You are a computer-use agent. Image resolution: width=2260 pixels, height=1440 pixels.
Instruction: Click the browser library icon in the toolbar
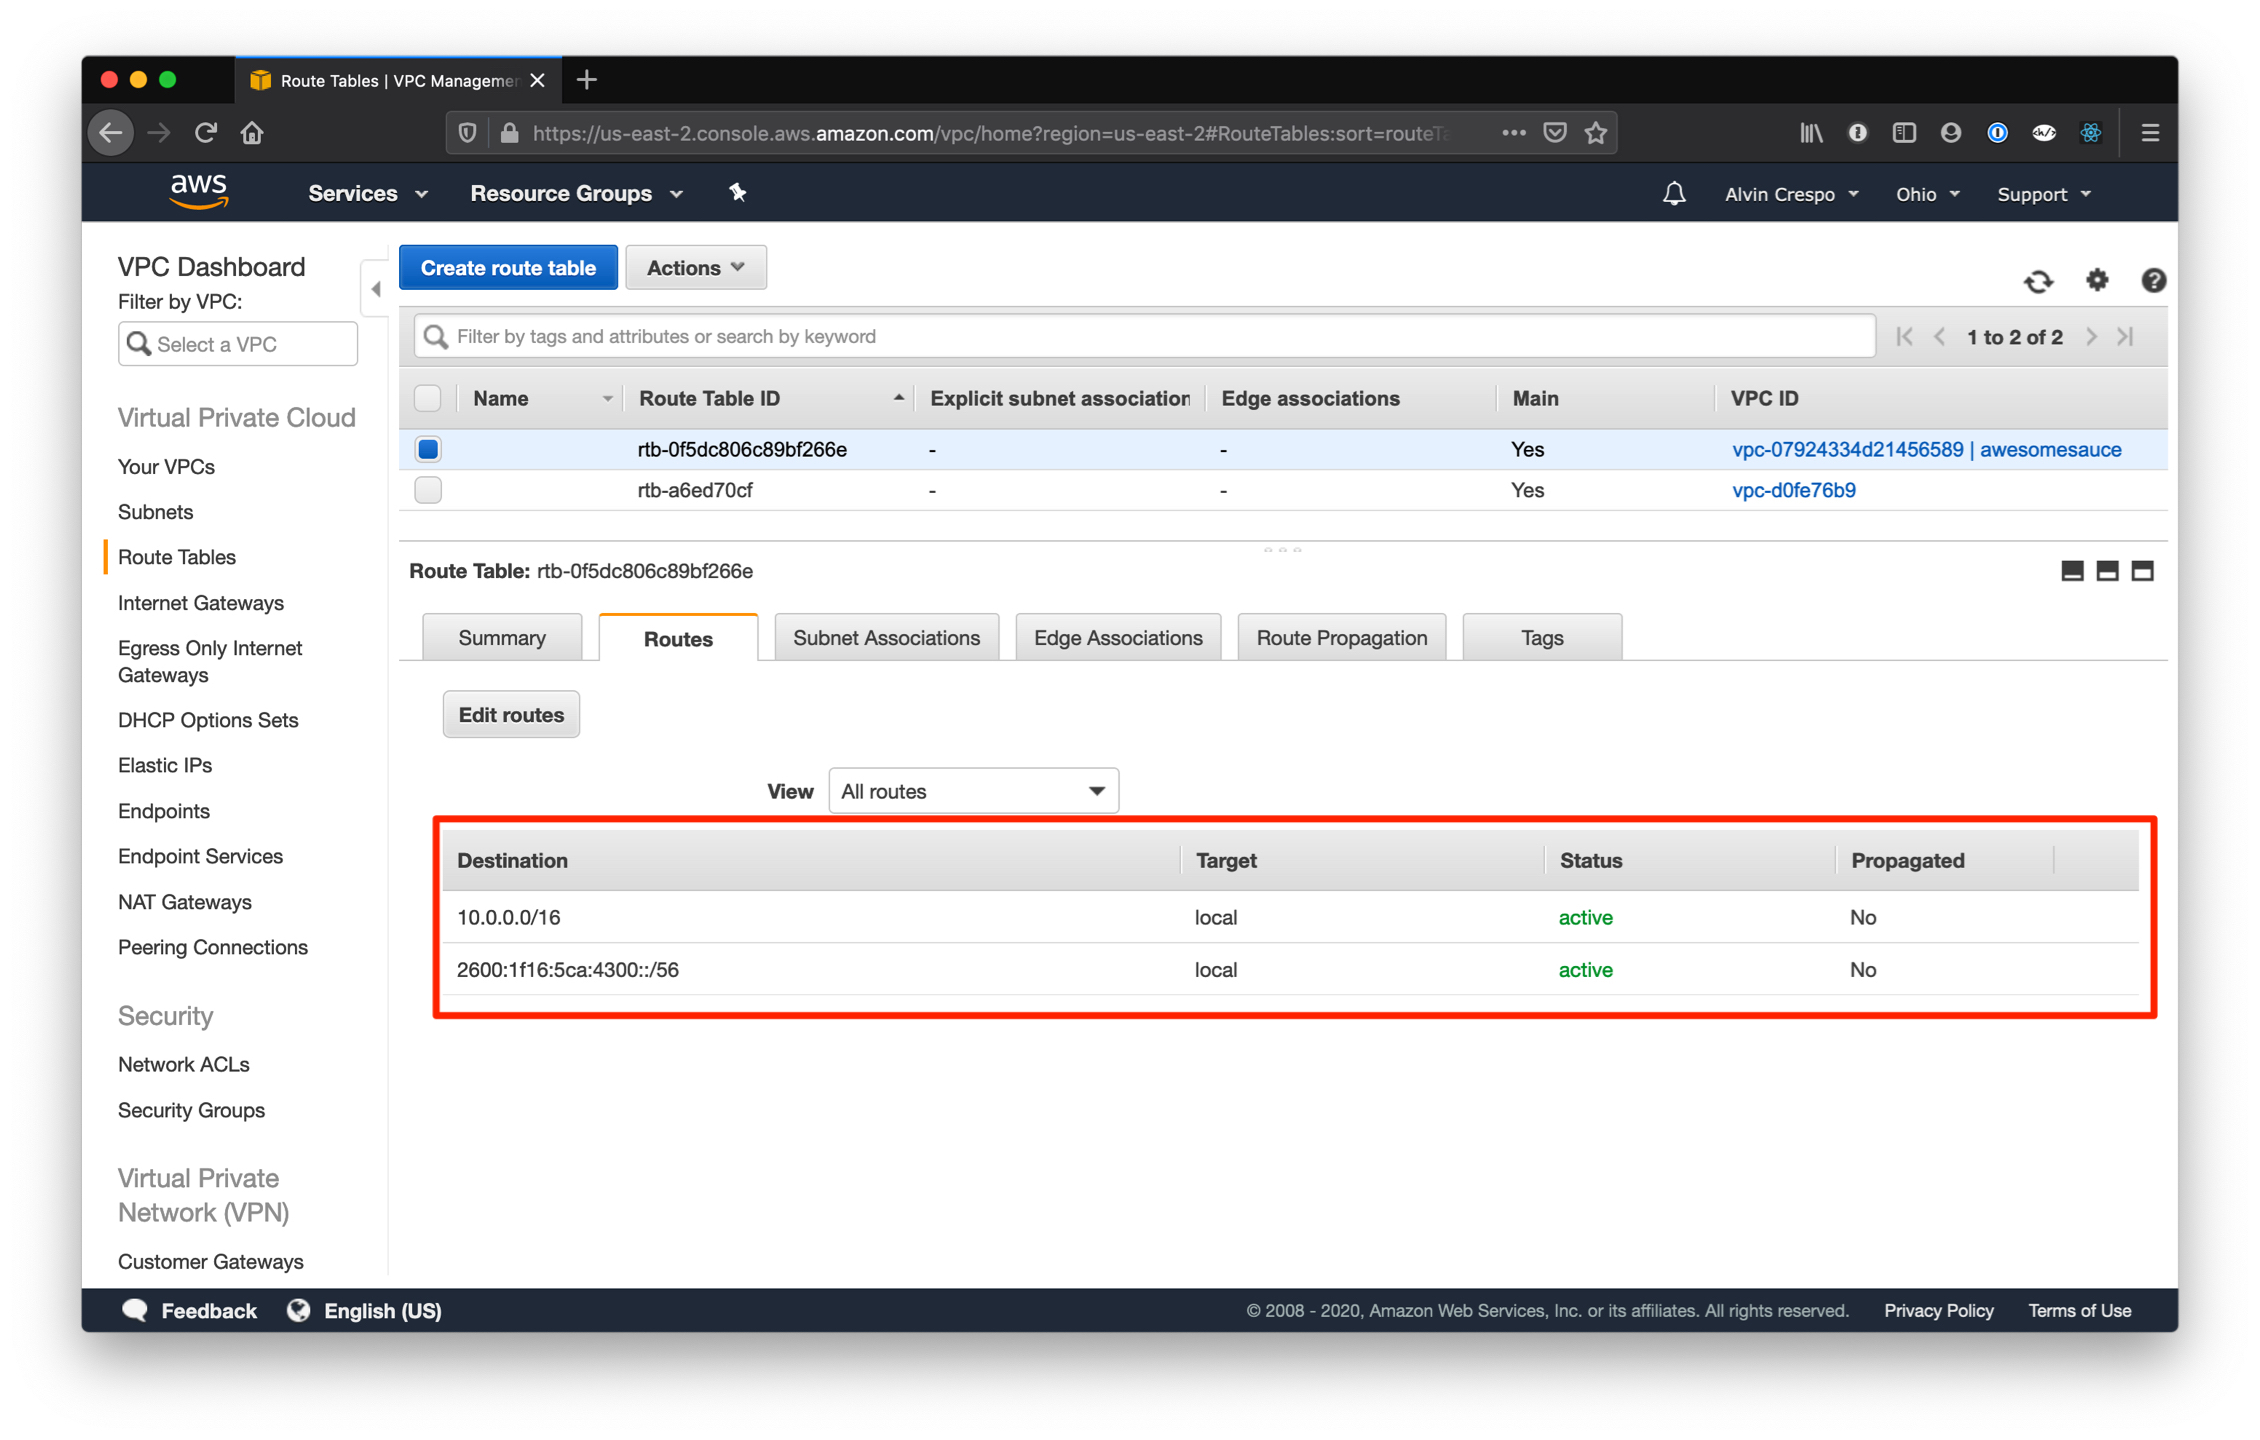[x=1810, y=132]
